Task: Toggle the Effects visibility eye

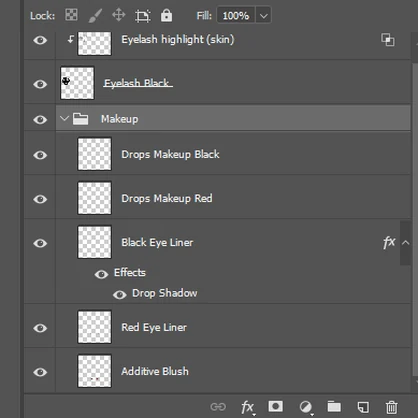Action: [101, 274]
